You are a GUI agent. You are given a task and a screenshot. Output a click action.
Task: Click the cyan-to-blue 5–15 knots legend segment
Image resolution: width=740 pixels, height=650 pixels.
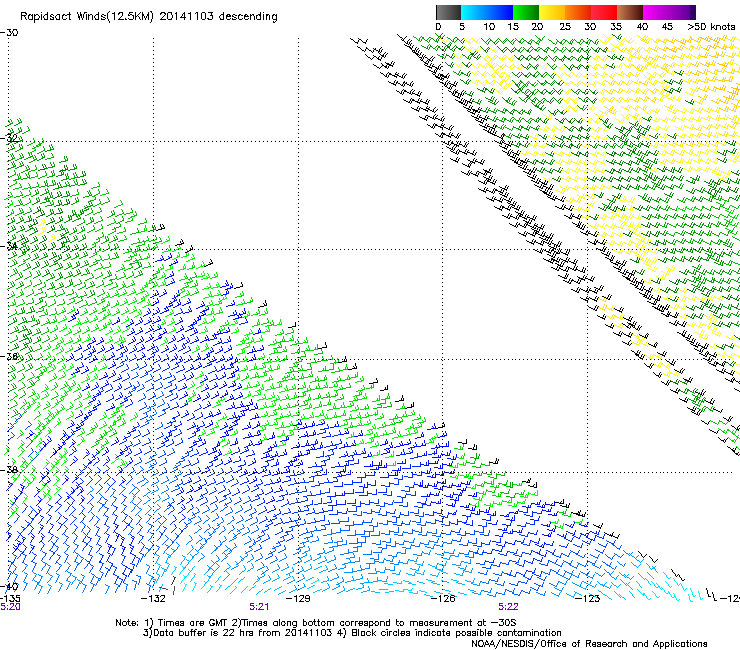pyautogui.click(x=487, y=12)
